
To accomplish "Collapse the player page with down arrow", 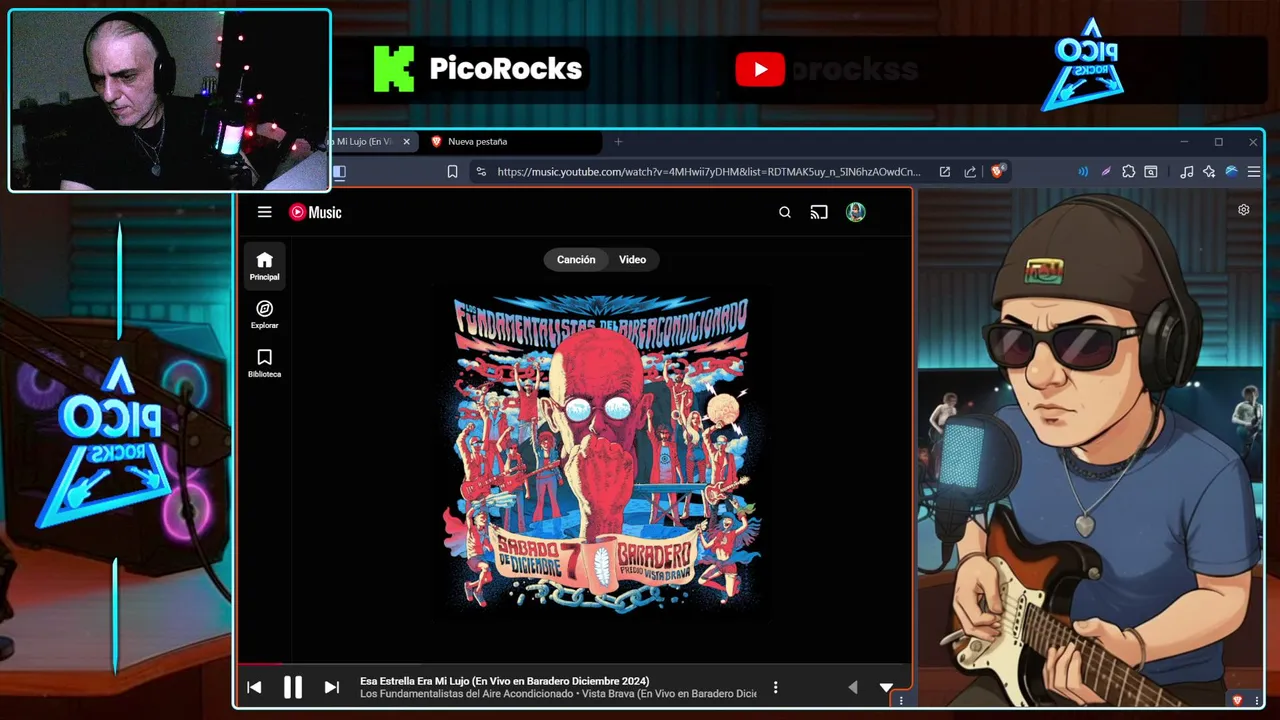I will pos(886,687).
